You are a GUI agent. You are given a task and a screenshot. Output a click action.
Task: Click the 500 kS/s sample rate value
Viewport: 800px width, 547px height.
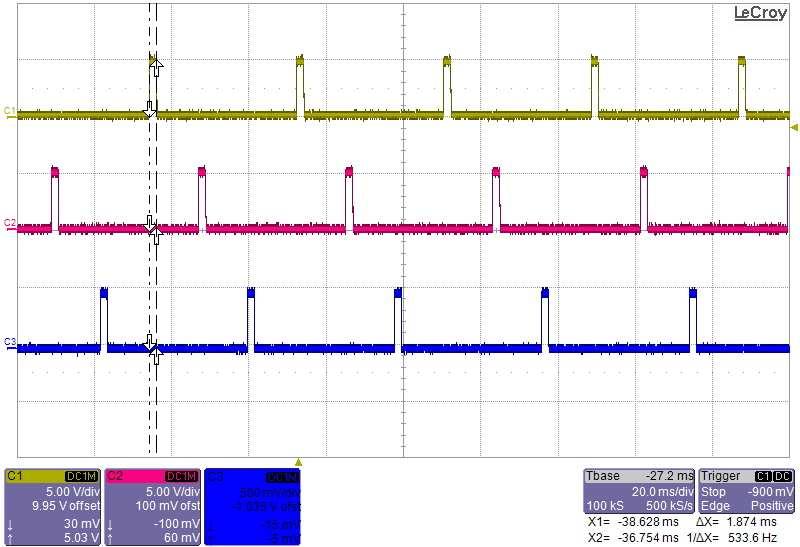(x=668, y=506)
